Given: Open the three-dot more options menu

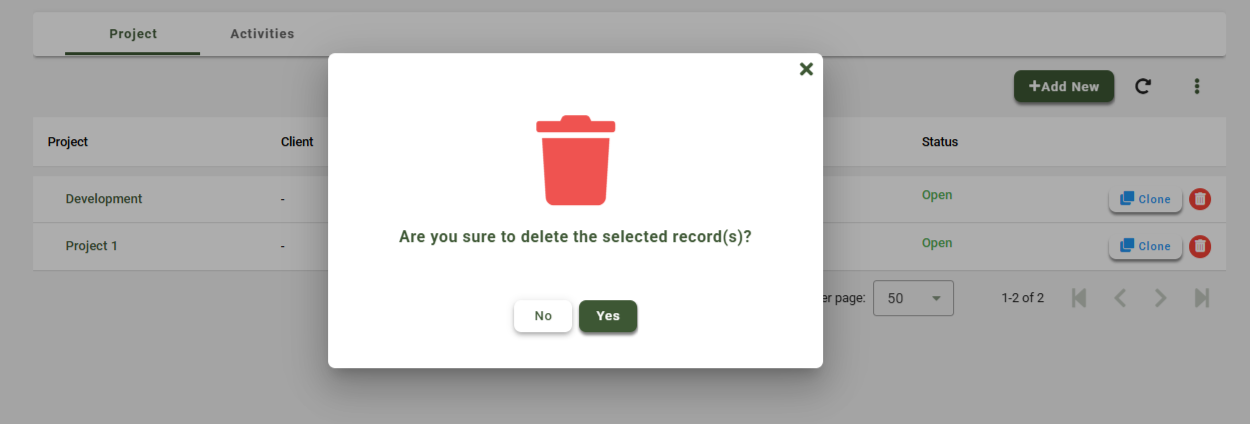Looking at the screenshot, I should coord(1196,86).
